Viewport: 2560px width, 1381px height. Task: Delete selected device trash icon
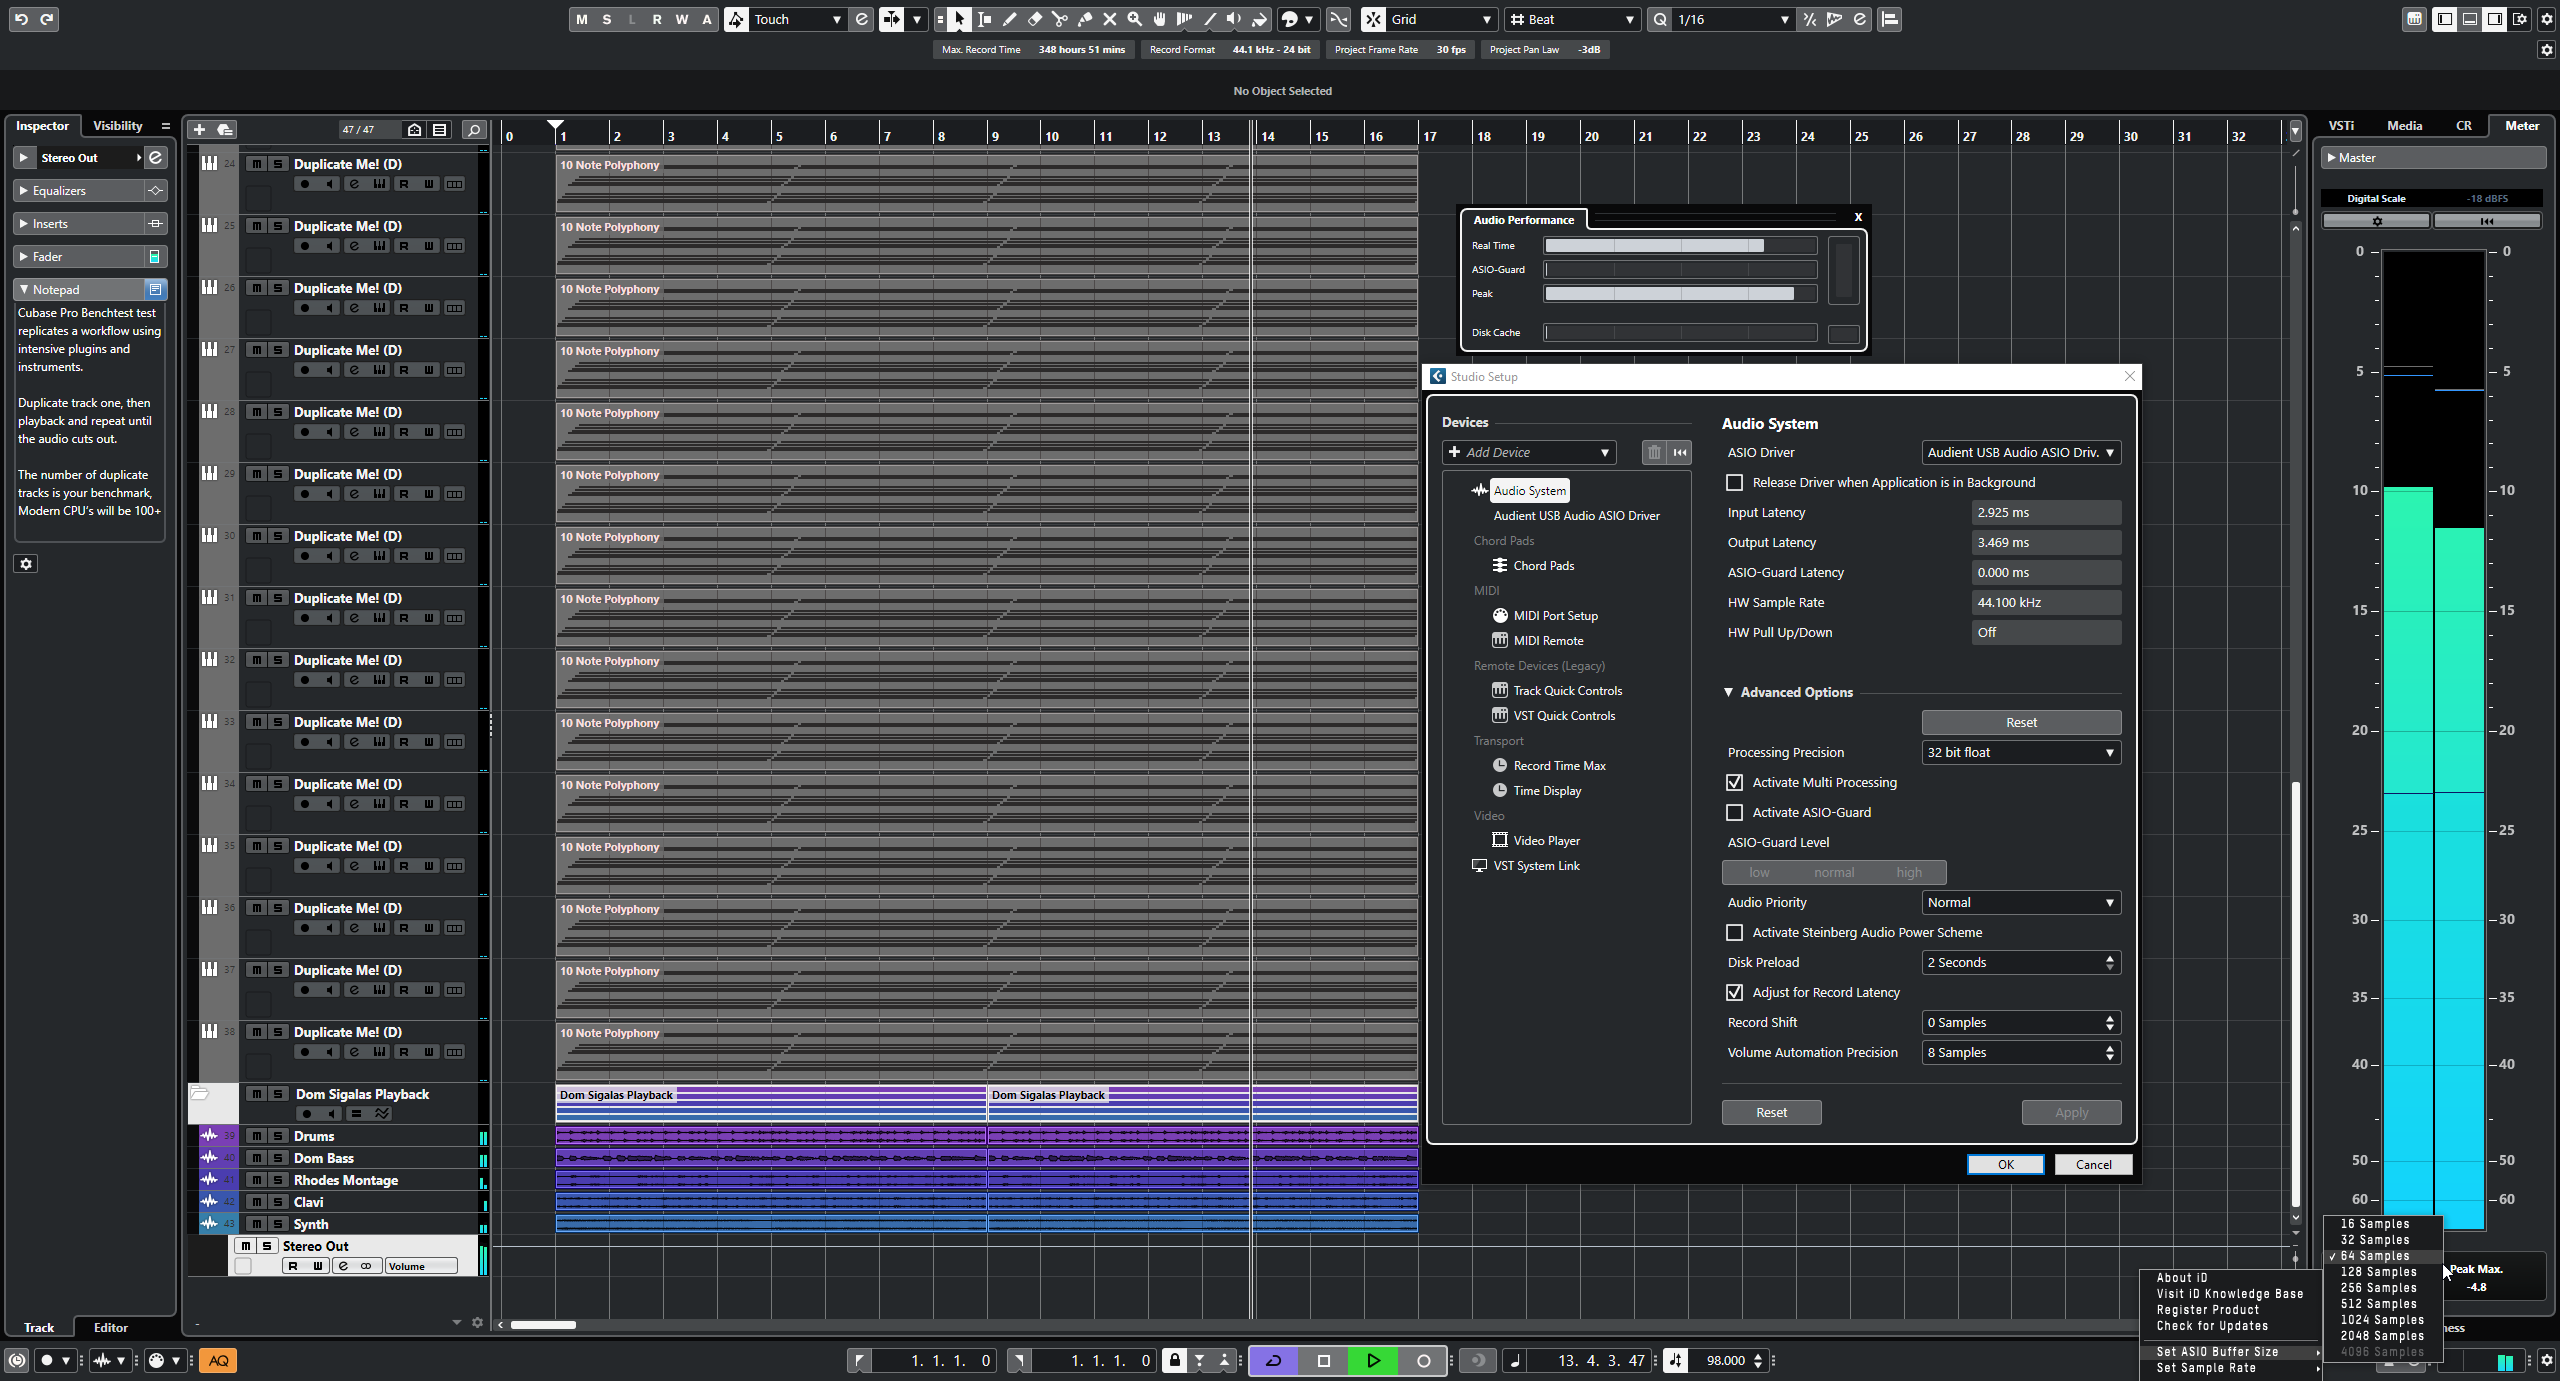1654,453
